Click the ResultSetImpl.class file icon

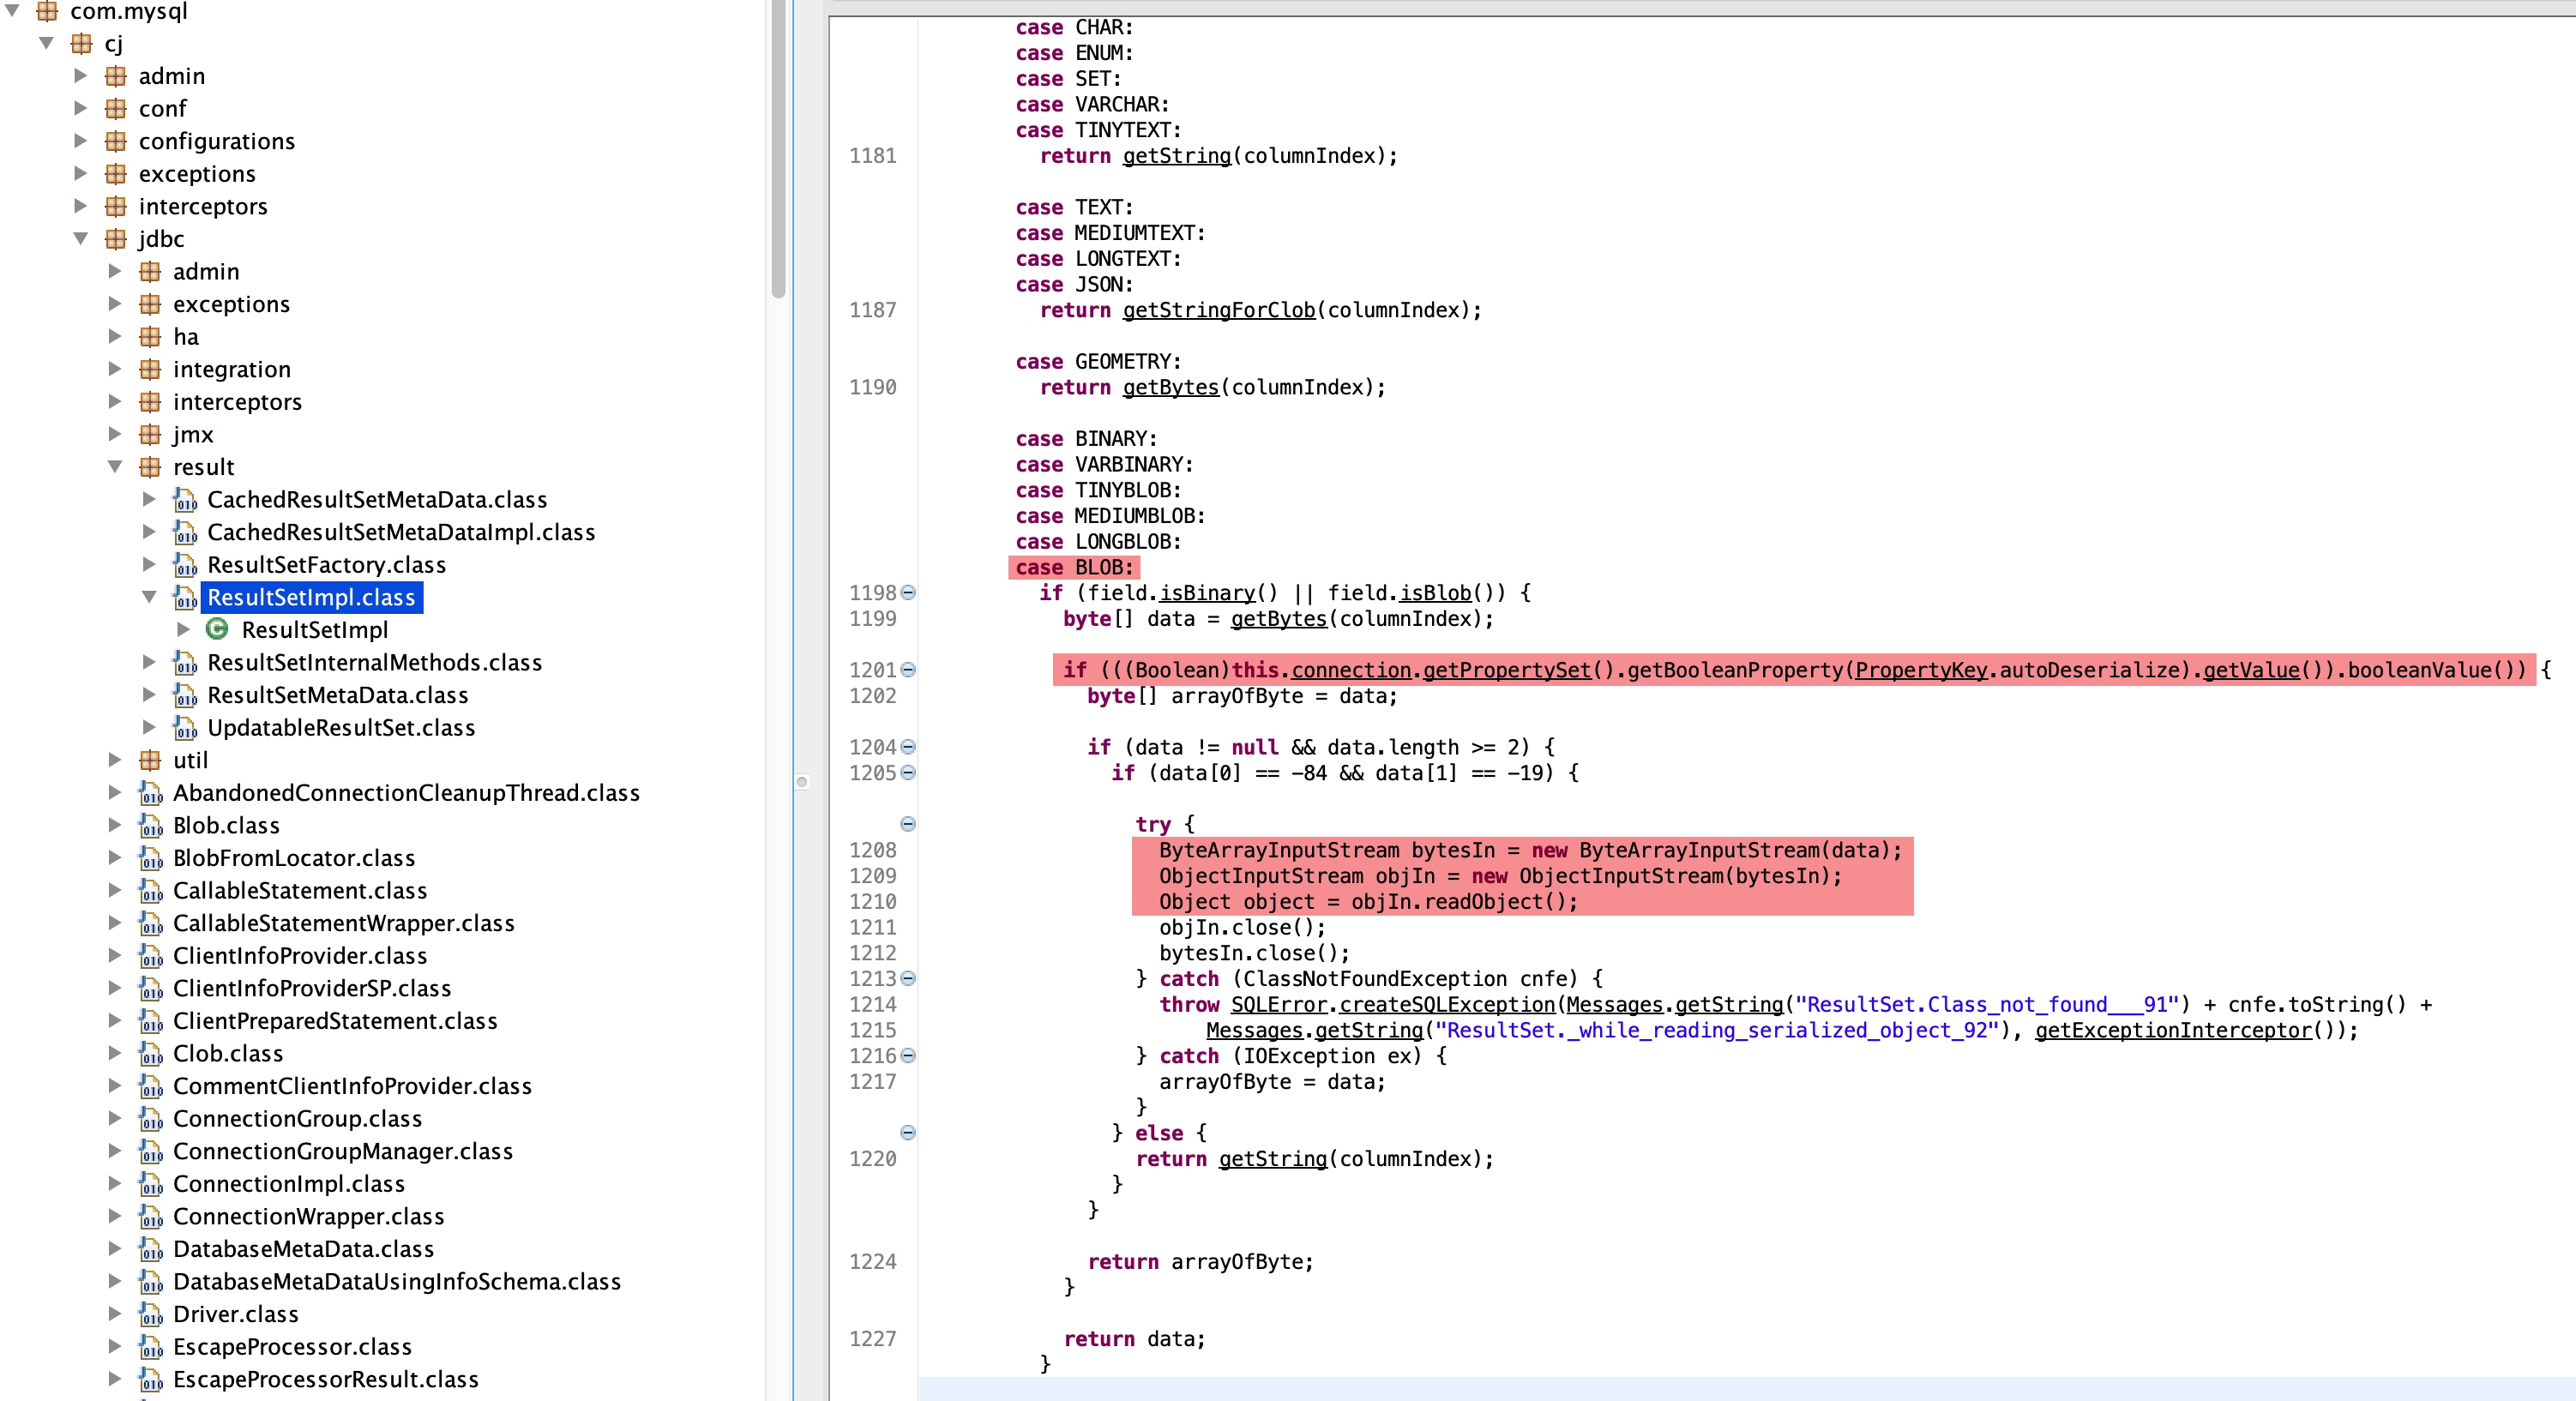tap(185, 598)
